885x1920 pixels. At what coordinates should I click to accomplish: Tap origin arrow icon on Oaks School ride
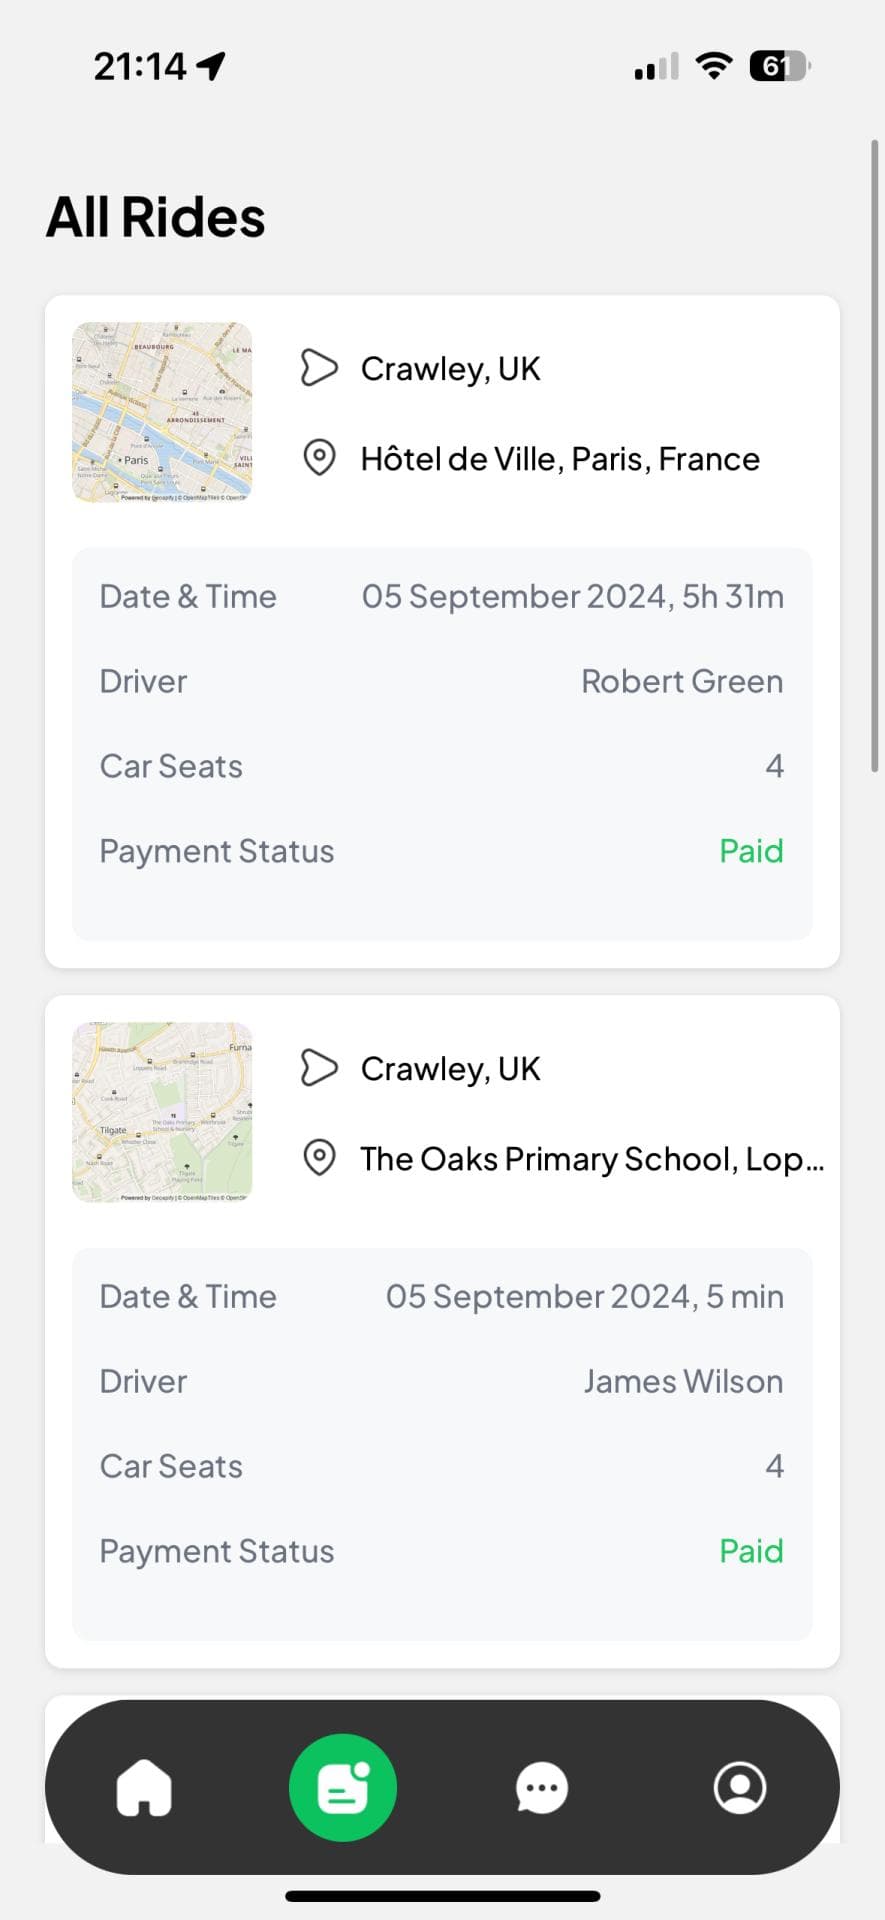pos(319,1068)
